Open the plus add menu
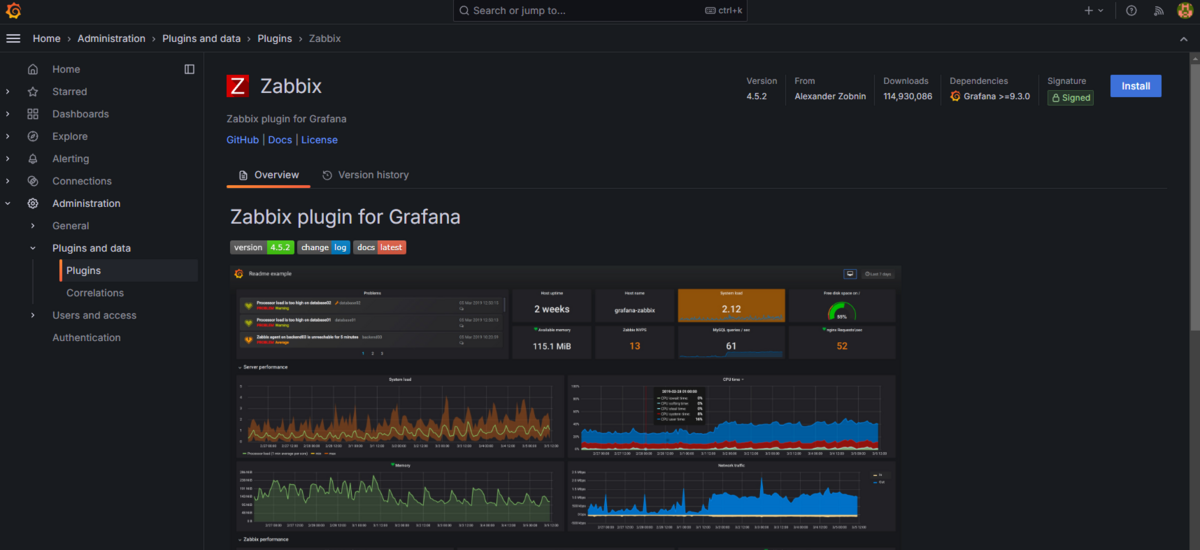This screenshot has width=1200, height=550. click(x=1094, y=10)
